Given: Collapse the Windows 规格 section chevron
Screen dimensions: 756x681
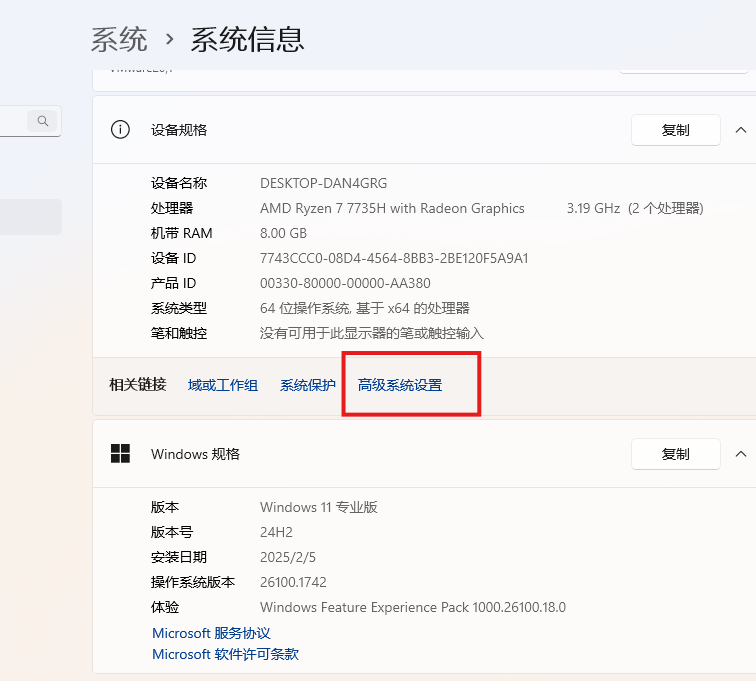Looking at the screenshot, I should click(741, 454).
